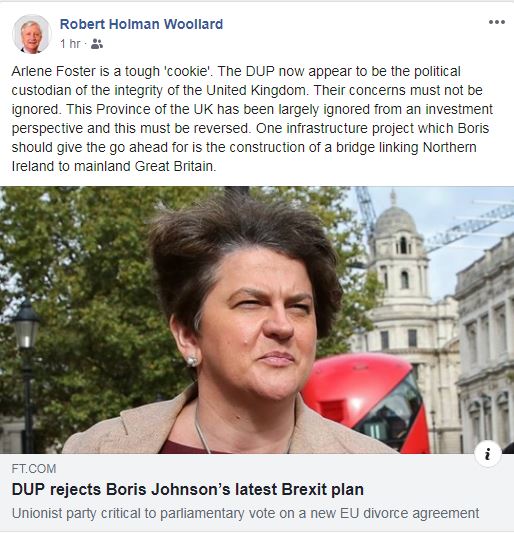The height and width of the screenshot is (533, 514).
Task: Open the 'DUP rejects Boris Johnson's latest Brexit plan' headline
Action: (x=188, y=489)
